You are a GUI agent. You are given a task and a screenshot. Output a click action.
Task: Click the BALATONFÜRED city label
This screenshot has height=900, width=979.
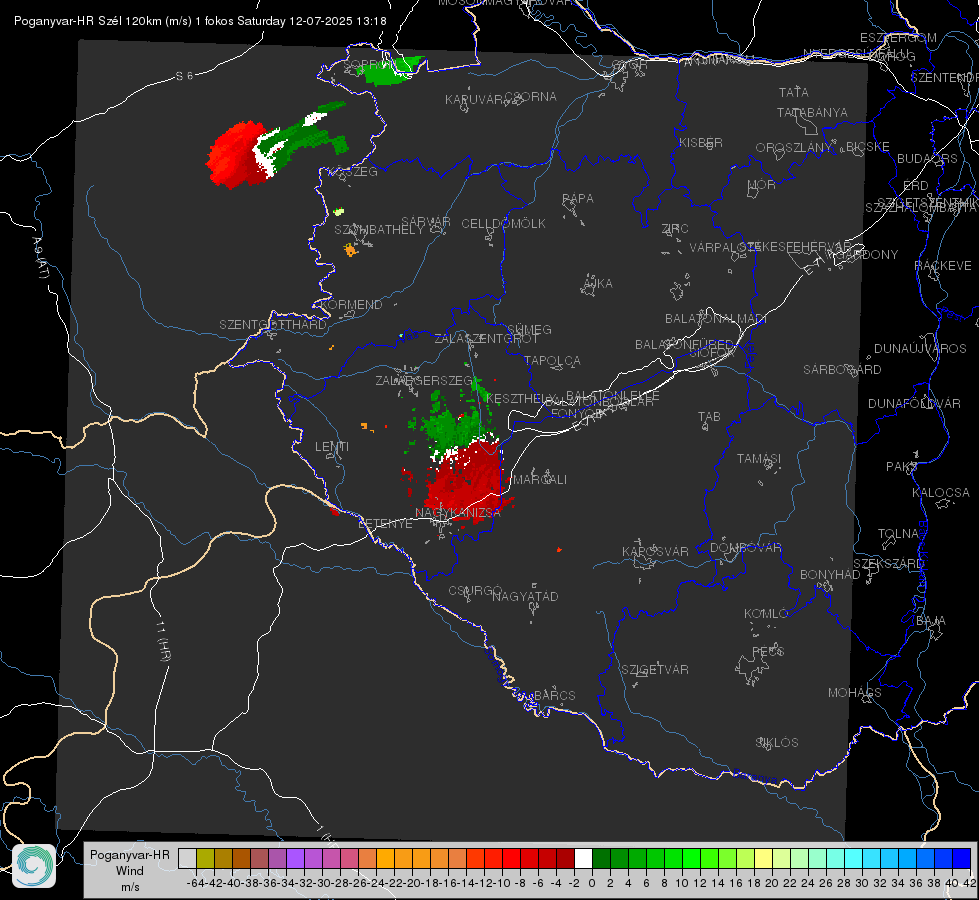click(x=684, y=345)
